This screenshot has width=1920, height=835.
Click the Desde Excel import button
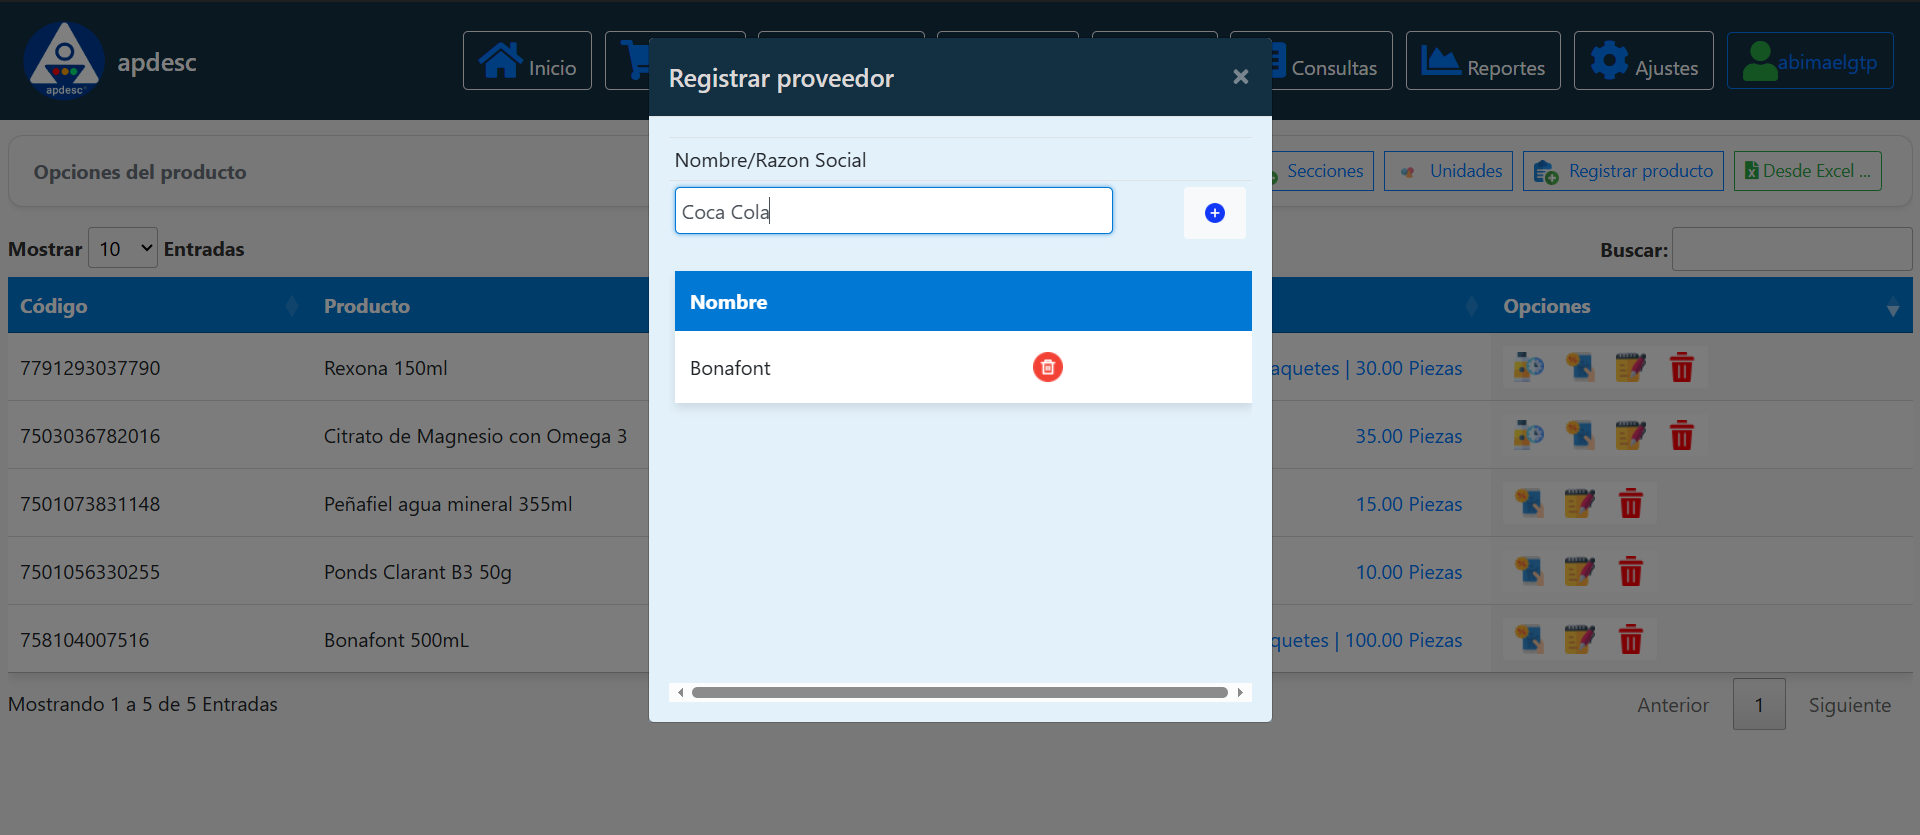click(1807, 171)
